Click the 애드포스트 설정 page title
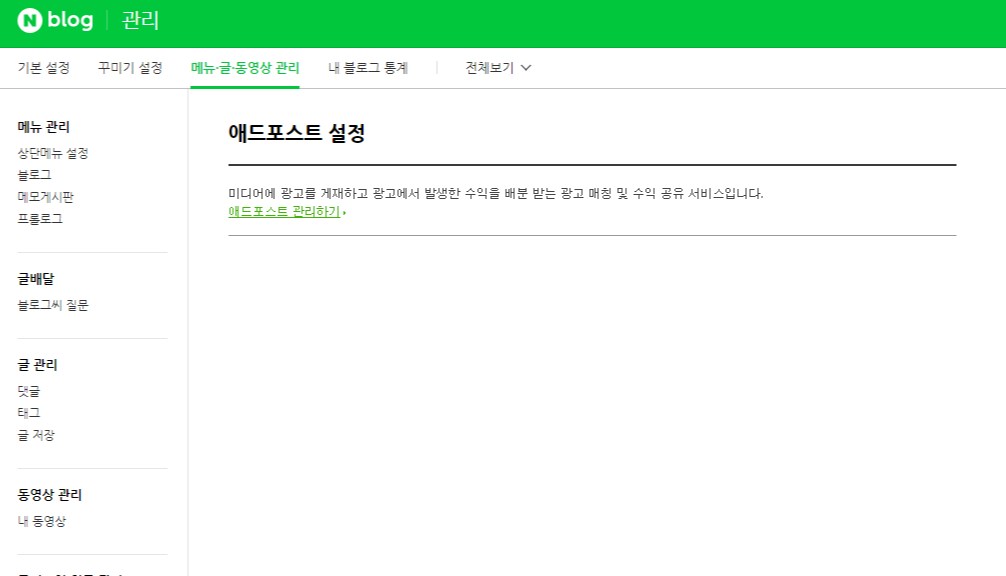Screen dimensions: 1006x576 coord(296,133)
